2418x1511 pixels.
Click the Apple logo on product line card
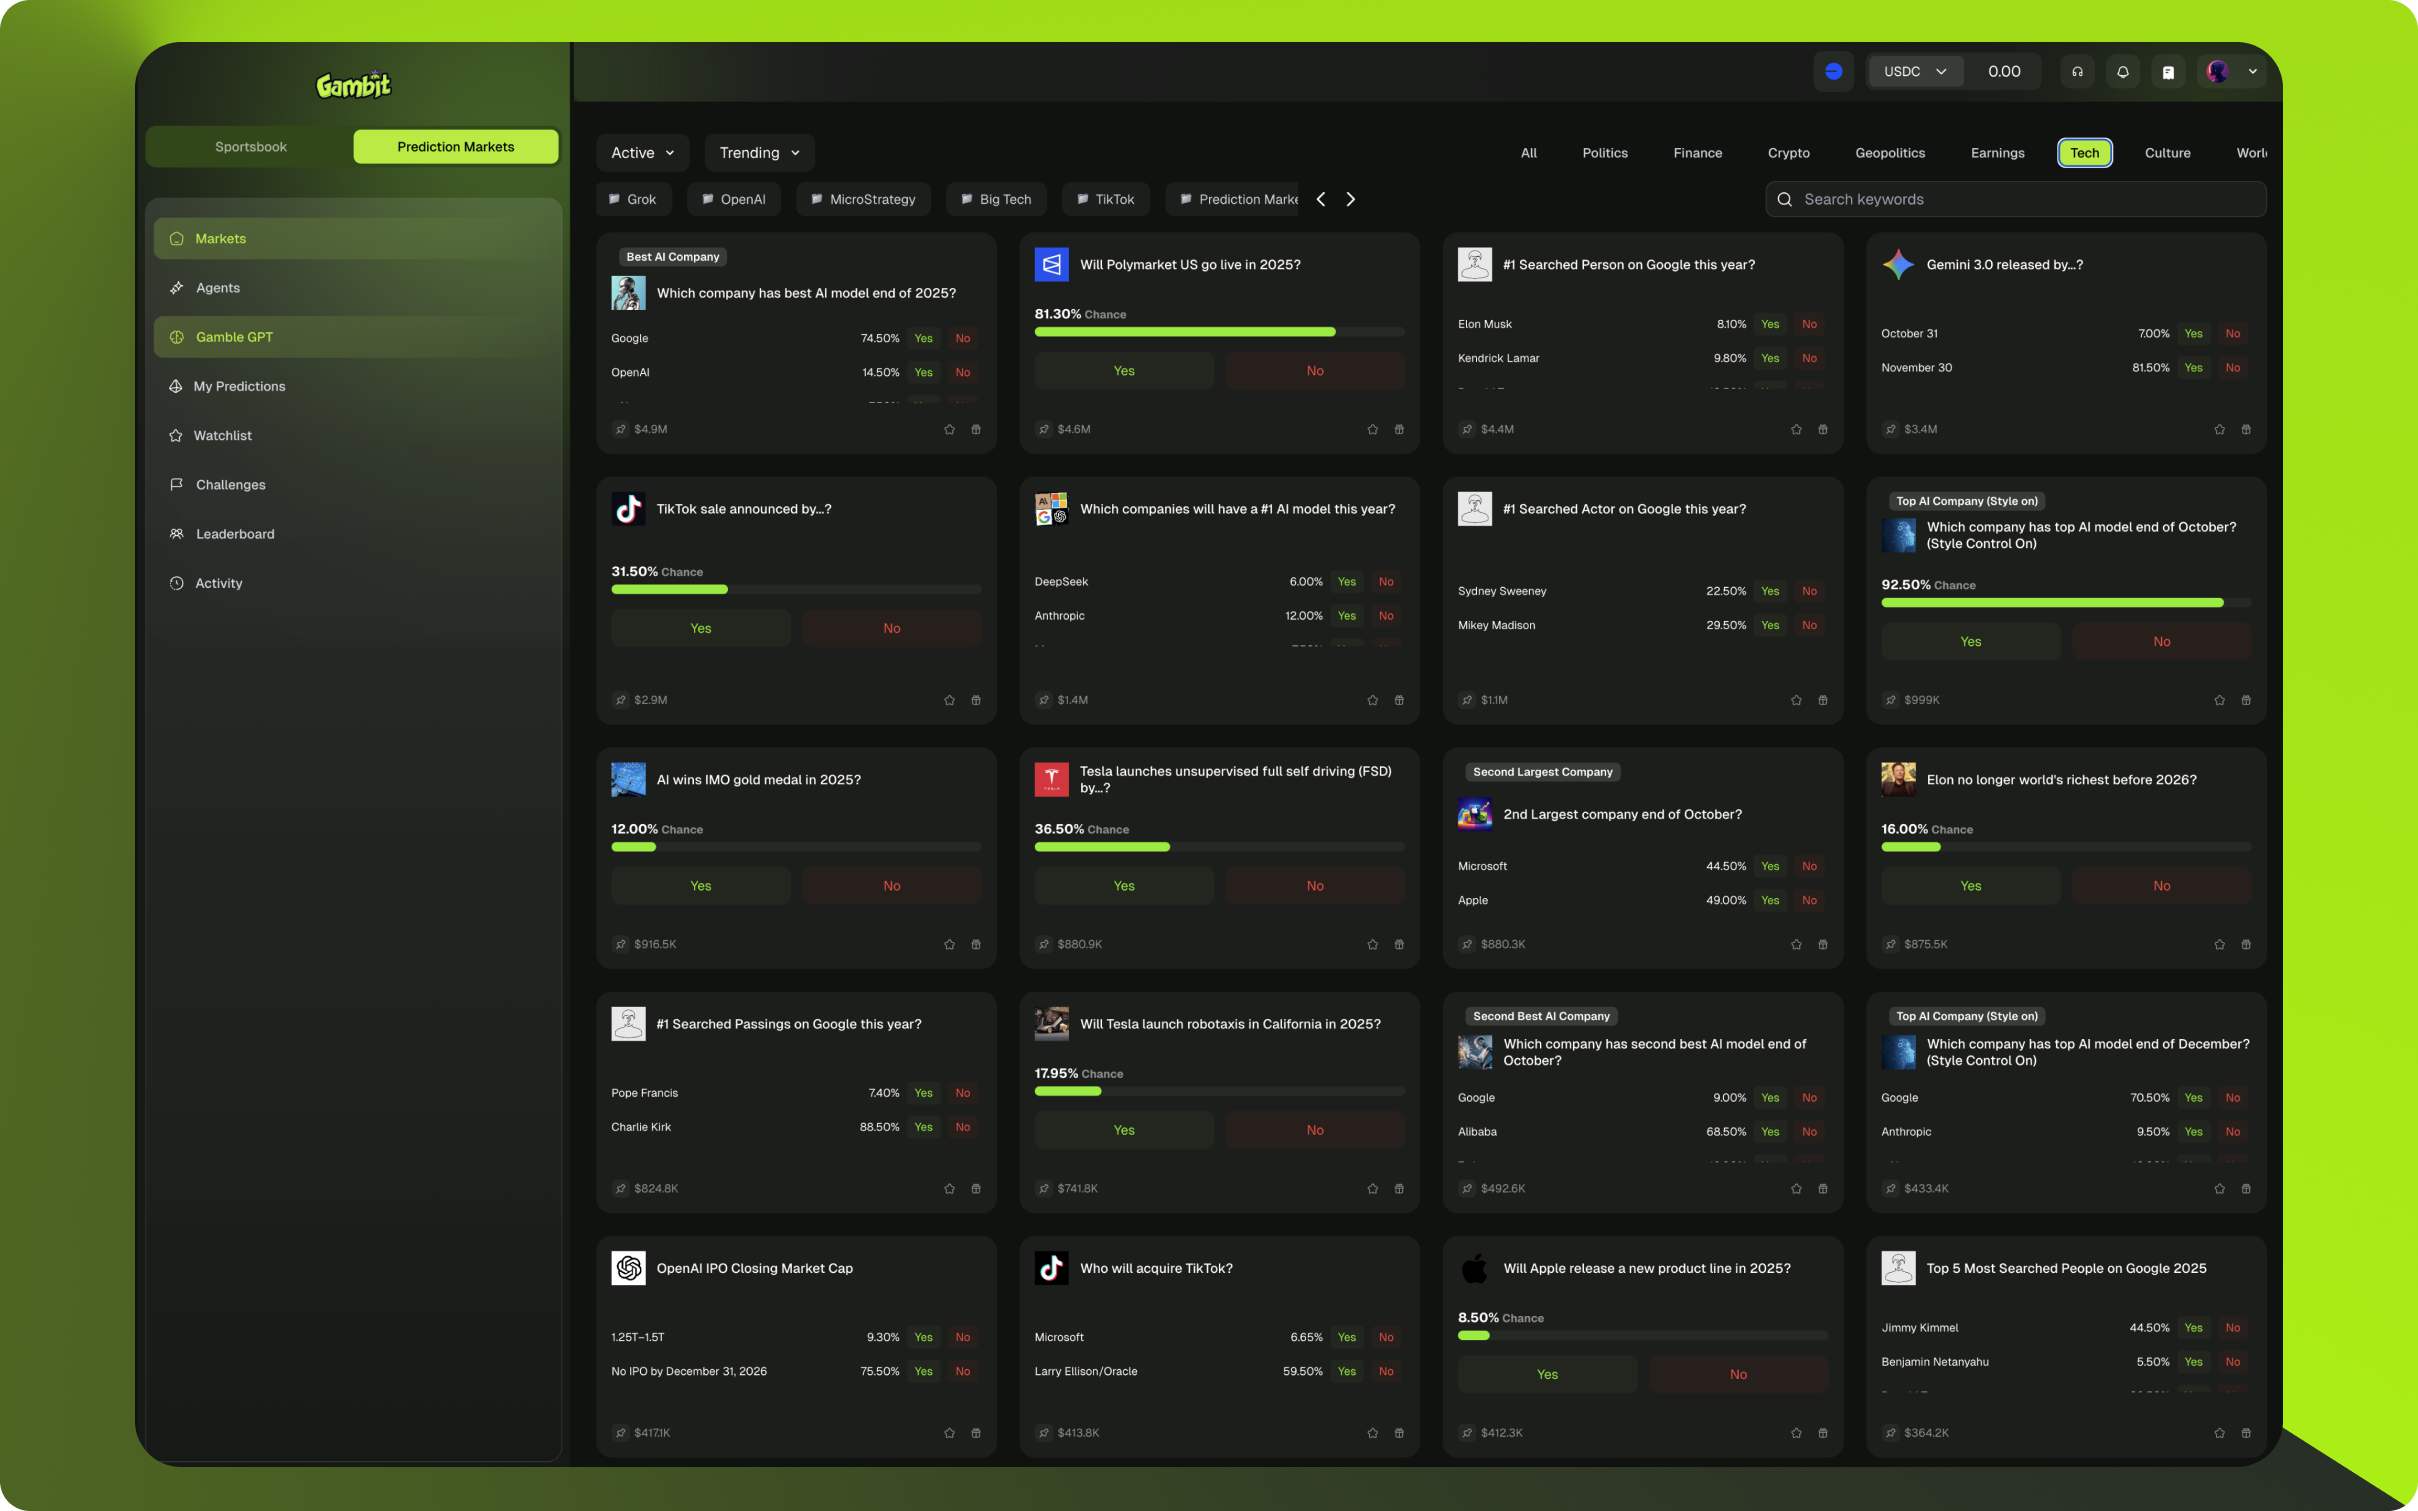[x=1474, y=1268]
